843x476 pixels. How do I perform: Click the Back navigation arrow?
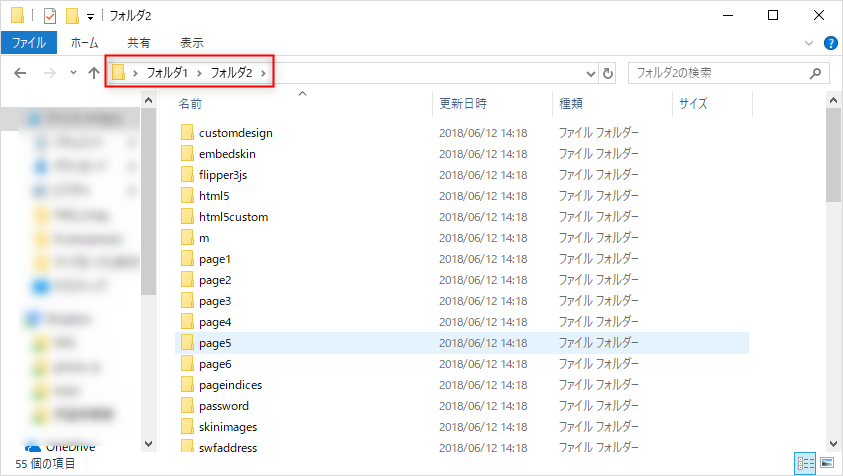click(x=20, y=73)
